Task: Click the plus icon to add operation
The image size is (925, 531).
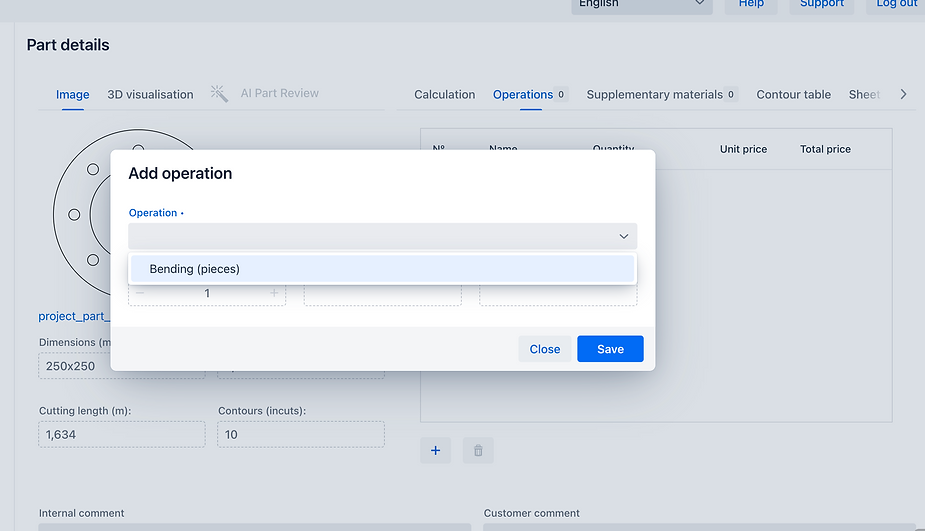Action: pos(435,451)
